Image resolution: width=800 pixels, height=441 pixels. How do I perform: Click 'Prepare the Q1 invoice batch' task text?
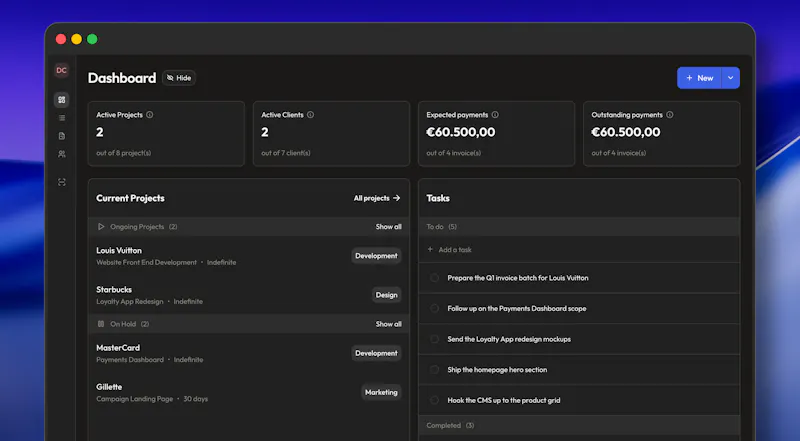tap(518, 278)
